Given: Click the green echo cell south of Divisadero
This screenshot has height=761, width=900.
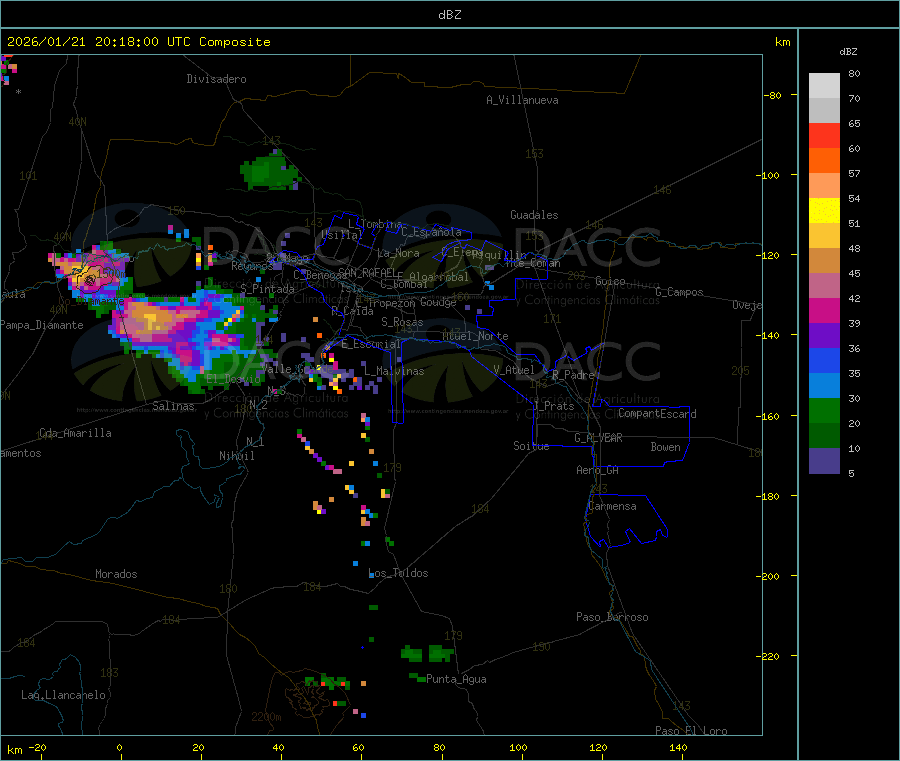Looking at the screenshot, I should point(268,171).
